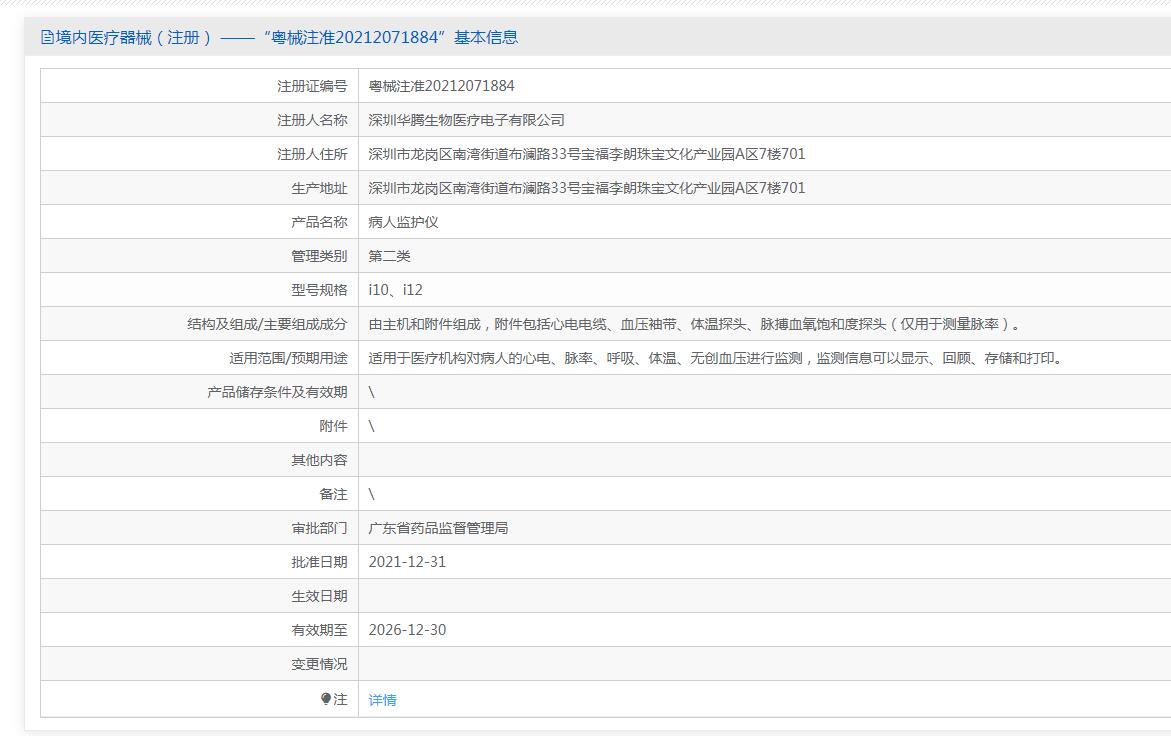
Task: Click the 生产地址 label cell
Action: click(x=199, y=187)
